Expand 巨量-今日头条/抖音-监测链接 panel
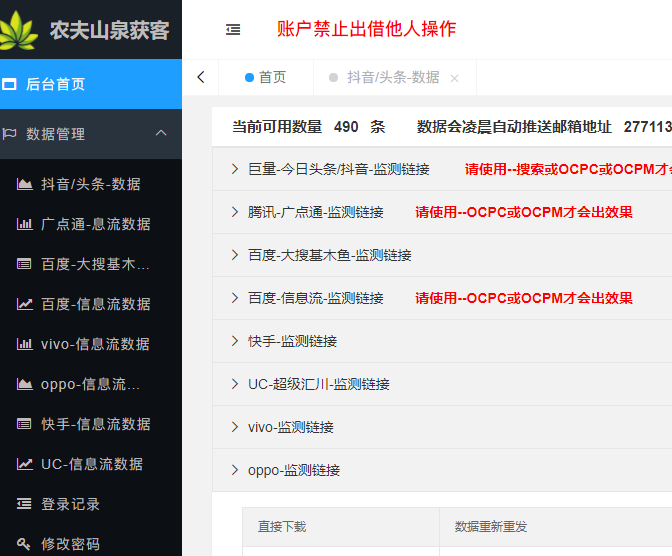Viewport: 672px width, 556px height. 338,170
